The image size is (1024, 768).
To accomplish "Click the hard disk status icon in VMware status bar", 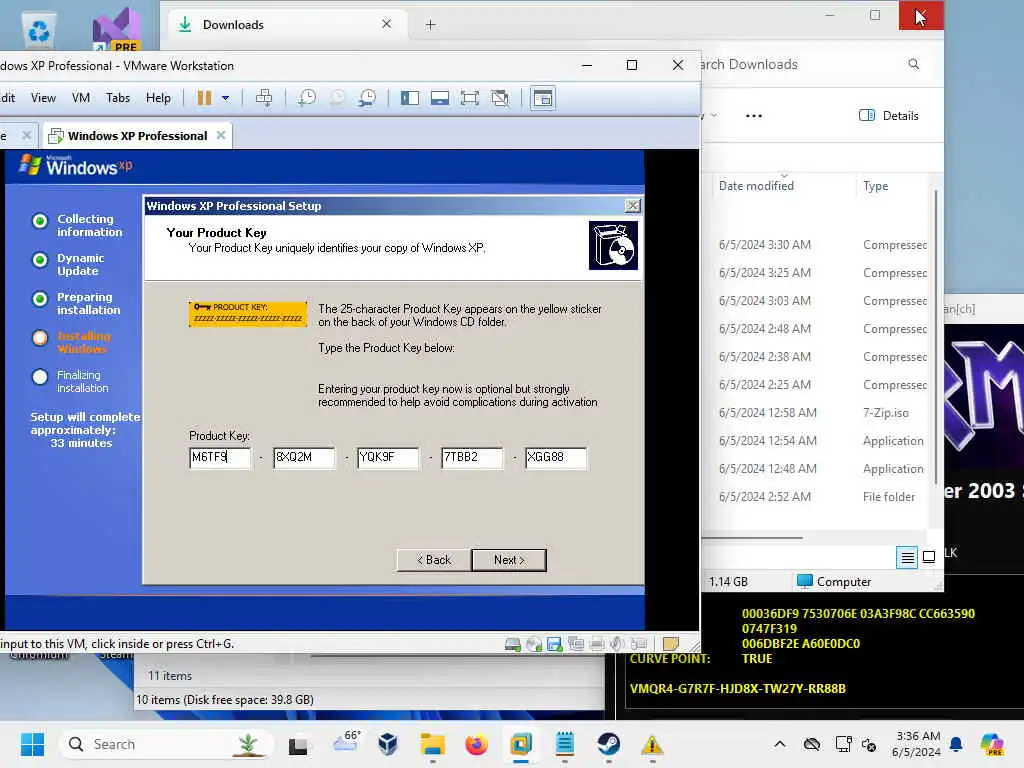I will [513, 645].
